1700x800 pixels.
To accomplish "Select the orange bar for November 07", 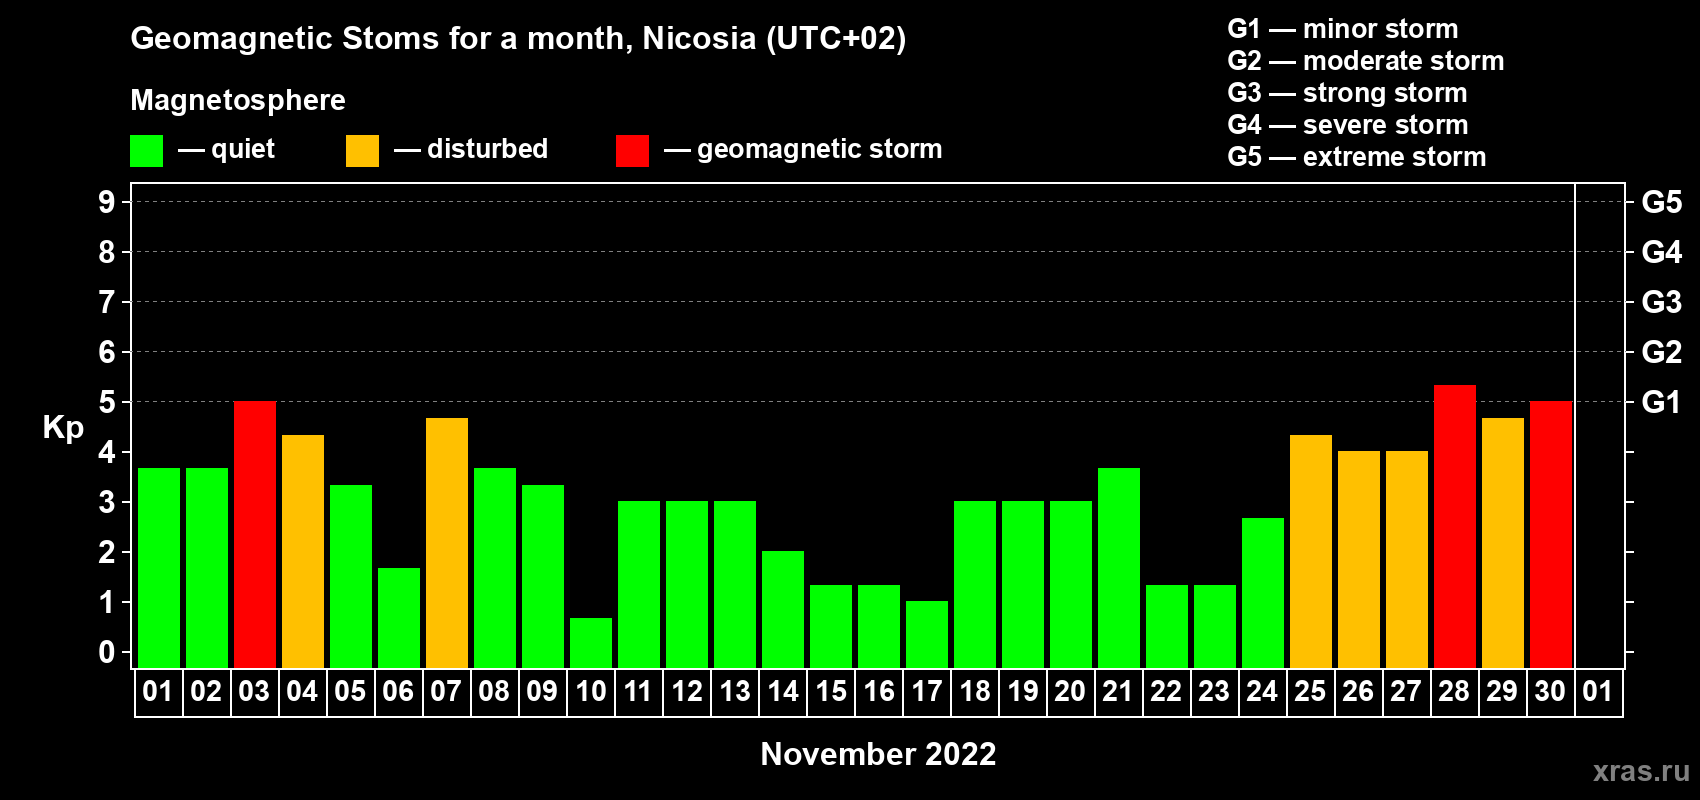I will click(x=447, y=543).
